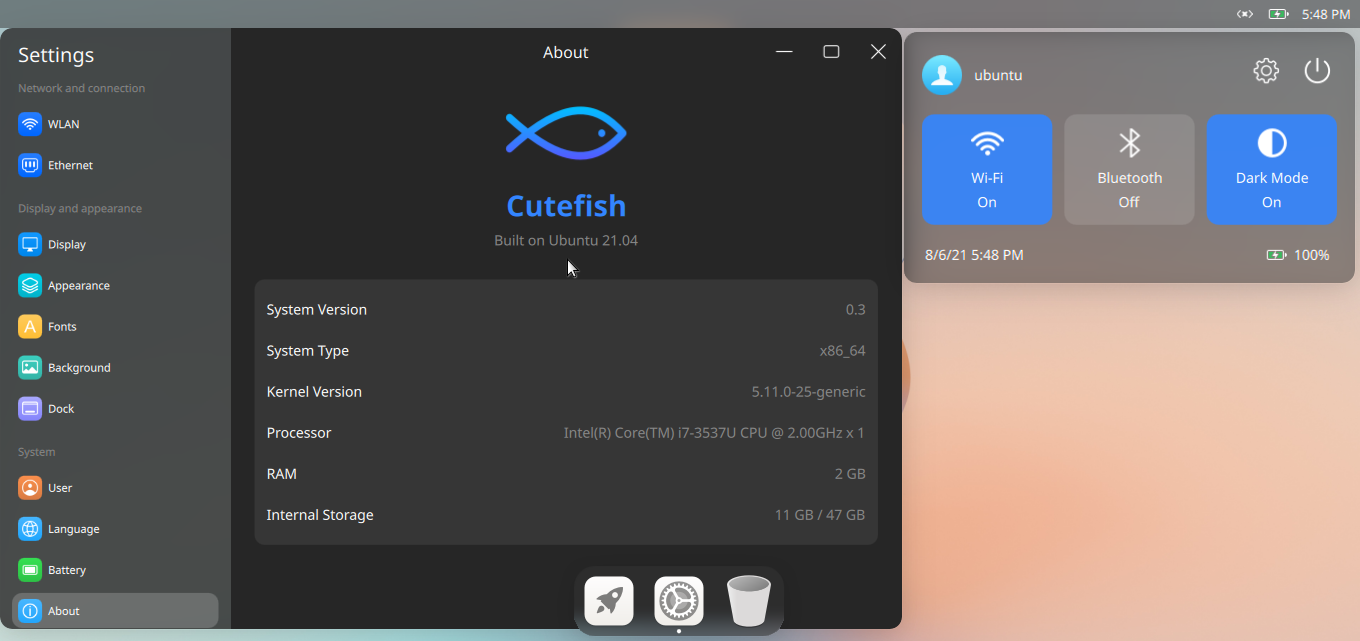This screenshot has width=1360, height=641.
Task: Click the Dock settings icon
Action: pyautogui.click(x=30, y=408)
